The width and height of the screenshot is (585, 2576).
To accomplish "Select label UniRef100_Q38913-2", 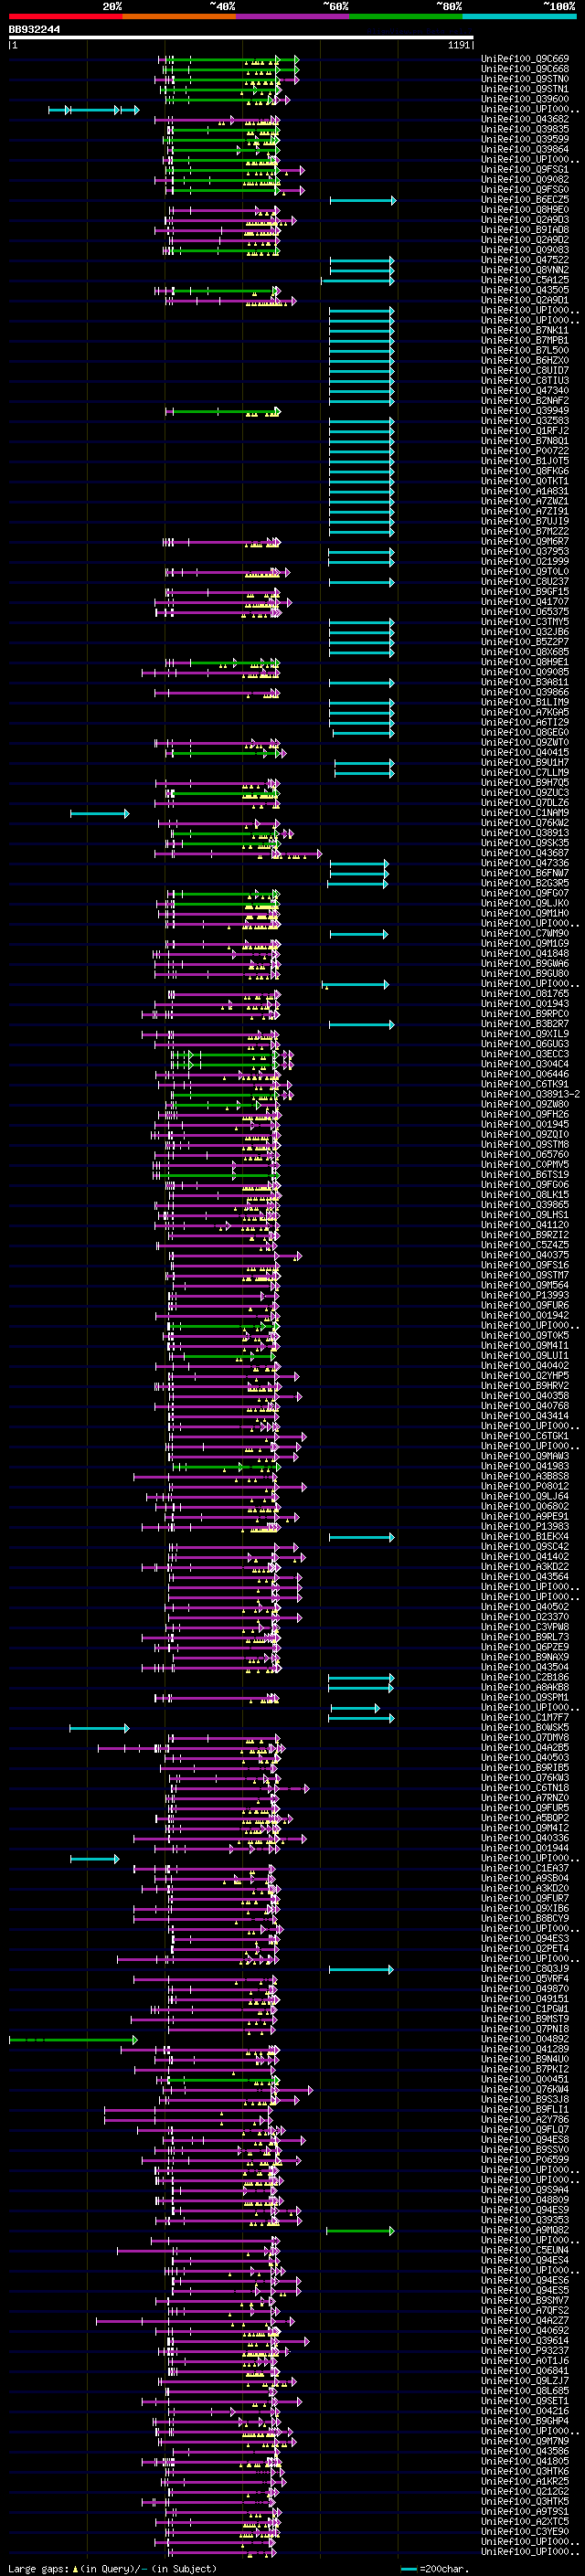I will tap(531, 1094).
